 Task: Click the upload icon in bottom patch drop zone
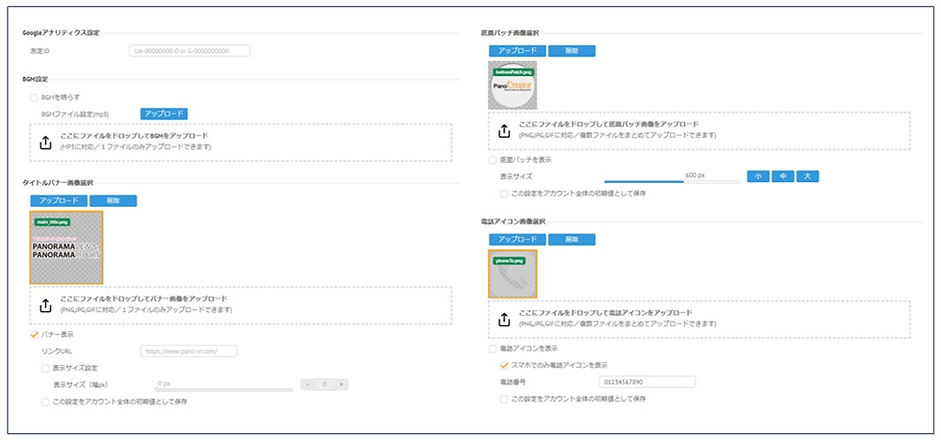[x=502, y=129]
